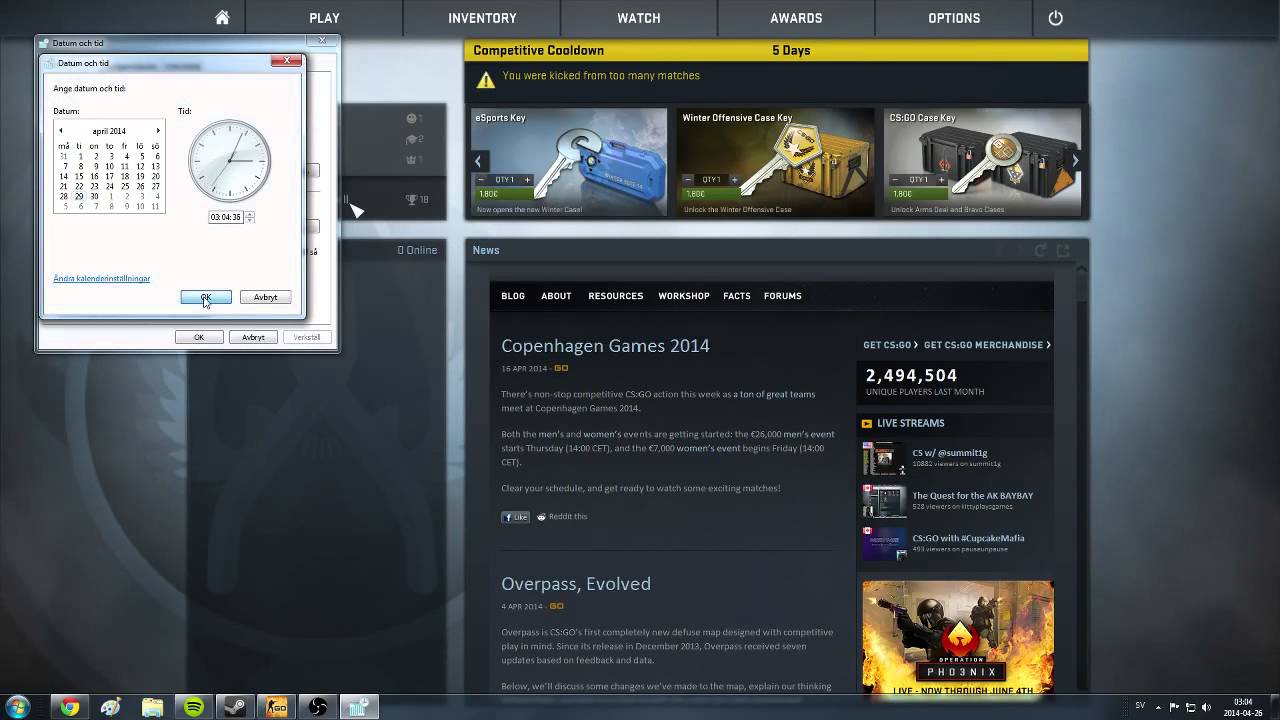The image size is (1280, 720).
Task: Open Spotify from the taskbar
Action: coord(194,707)
